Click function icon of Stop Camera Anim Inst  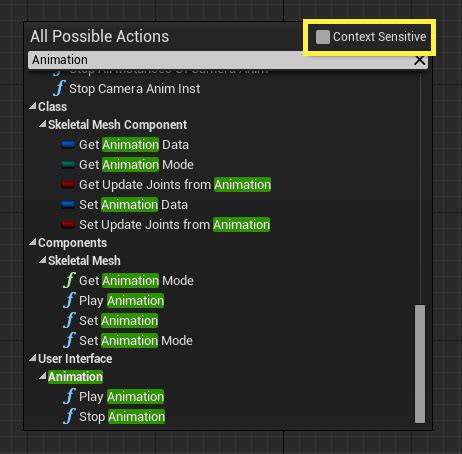pos(59,88)
